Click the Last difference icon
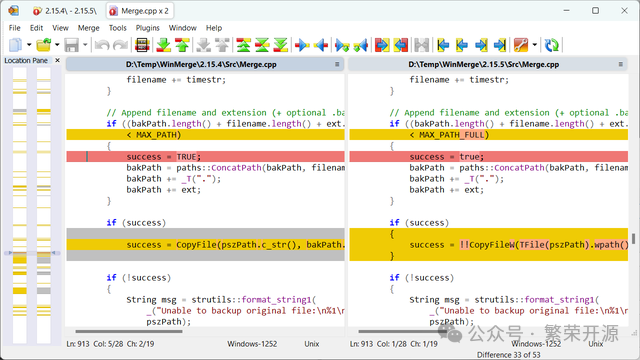The image size is (640, 360). pos(281,45)
